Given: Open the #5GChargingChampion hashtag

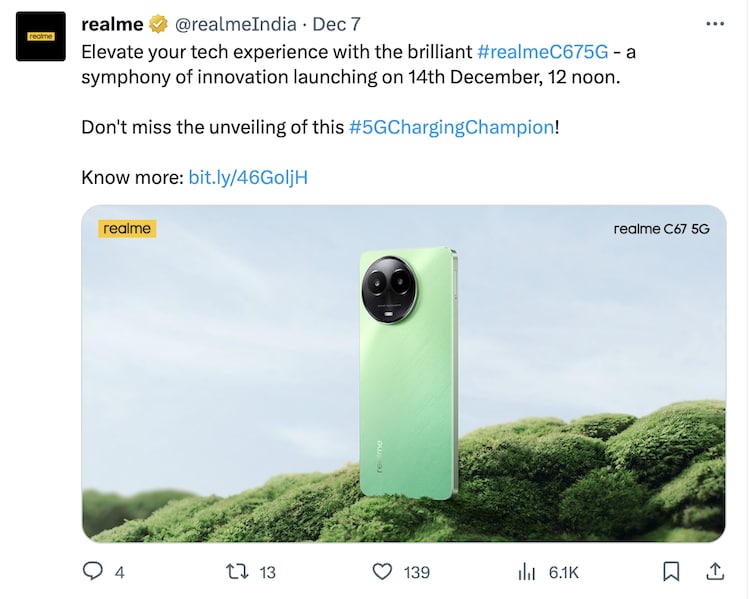Looking at the screenshot, I should (x=450, y=128).
